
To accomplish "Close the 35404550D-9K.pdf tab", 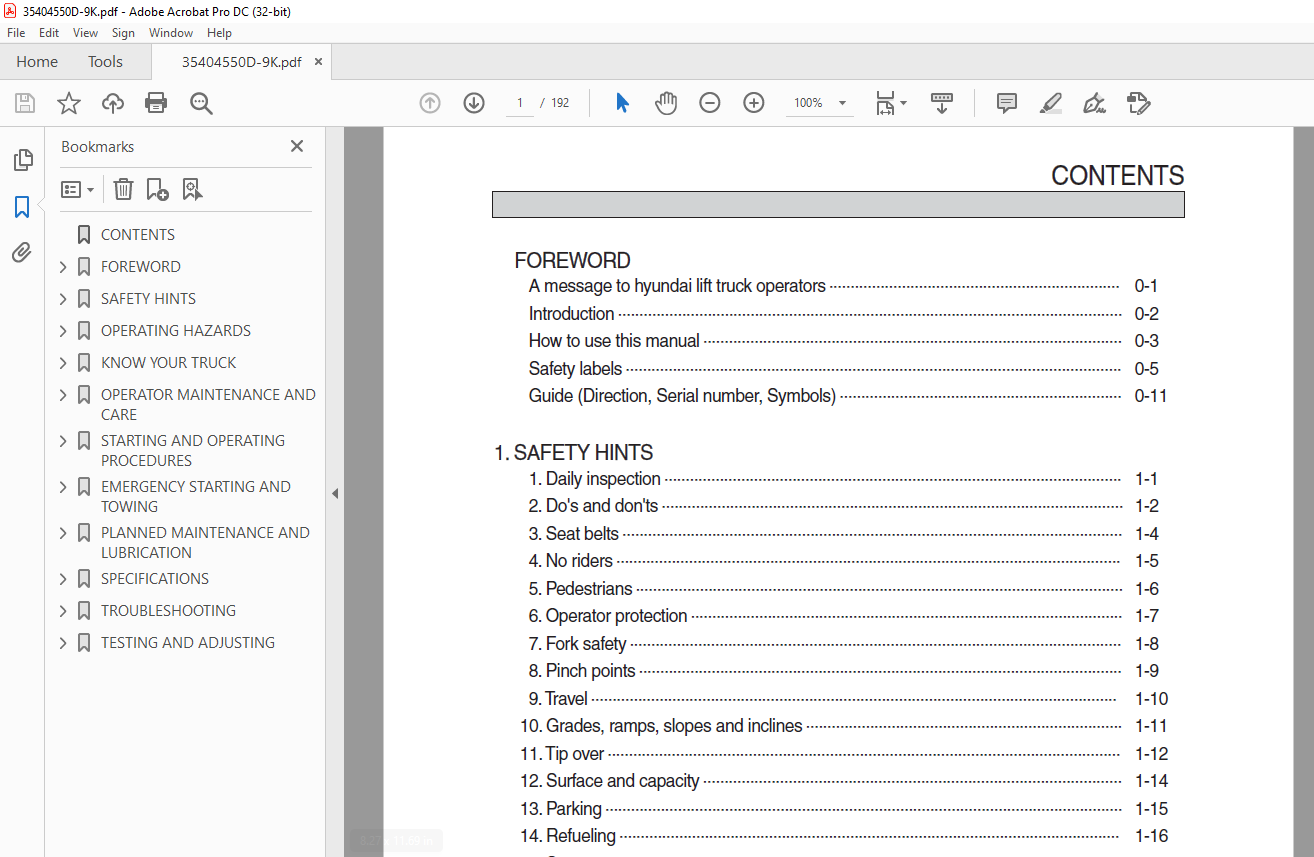I will tap(318, 62).
